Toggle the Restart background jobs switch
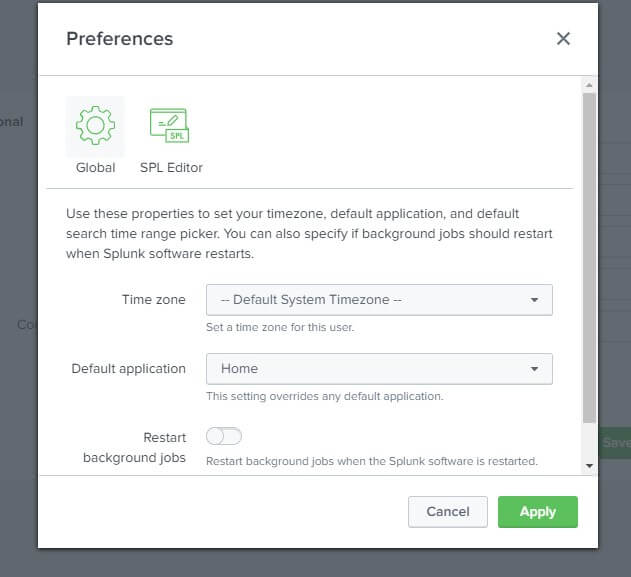 tap(224, 436)
